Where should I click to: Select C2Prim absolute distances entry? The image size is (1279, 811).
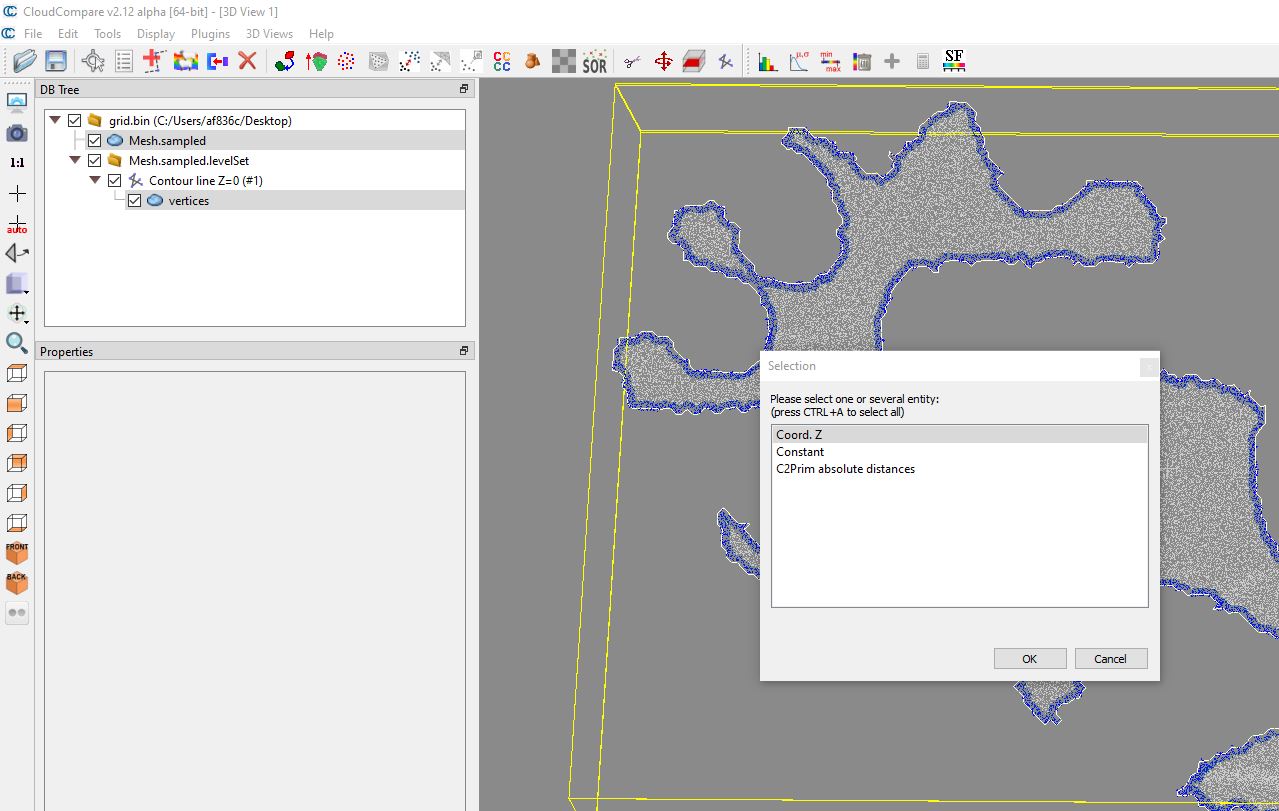click(845, 469)
